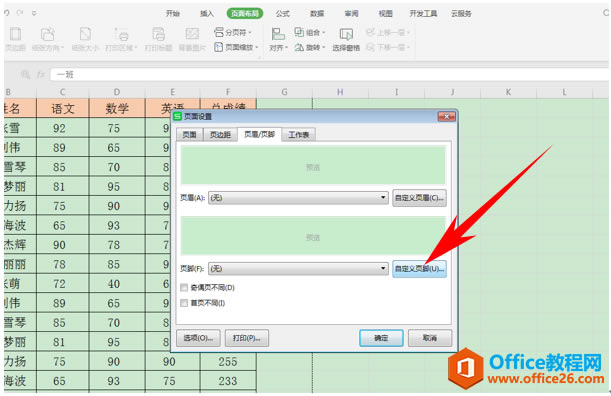Click the 自定义页眉(C)... button
Image resolution: width=611 pixels, height=396 pixels.
tap(419, 198)
